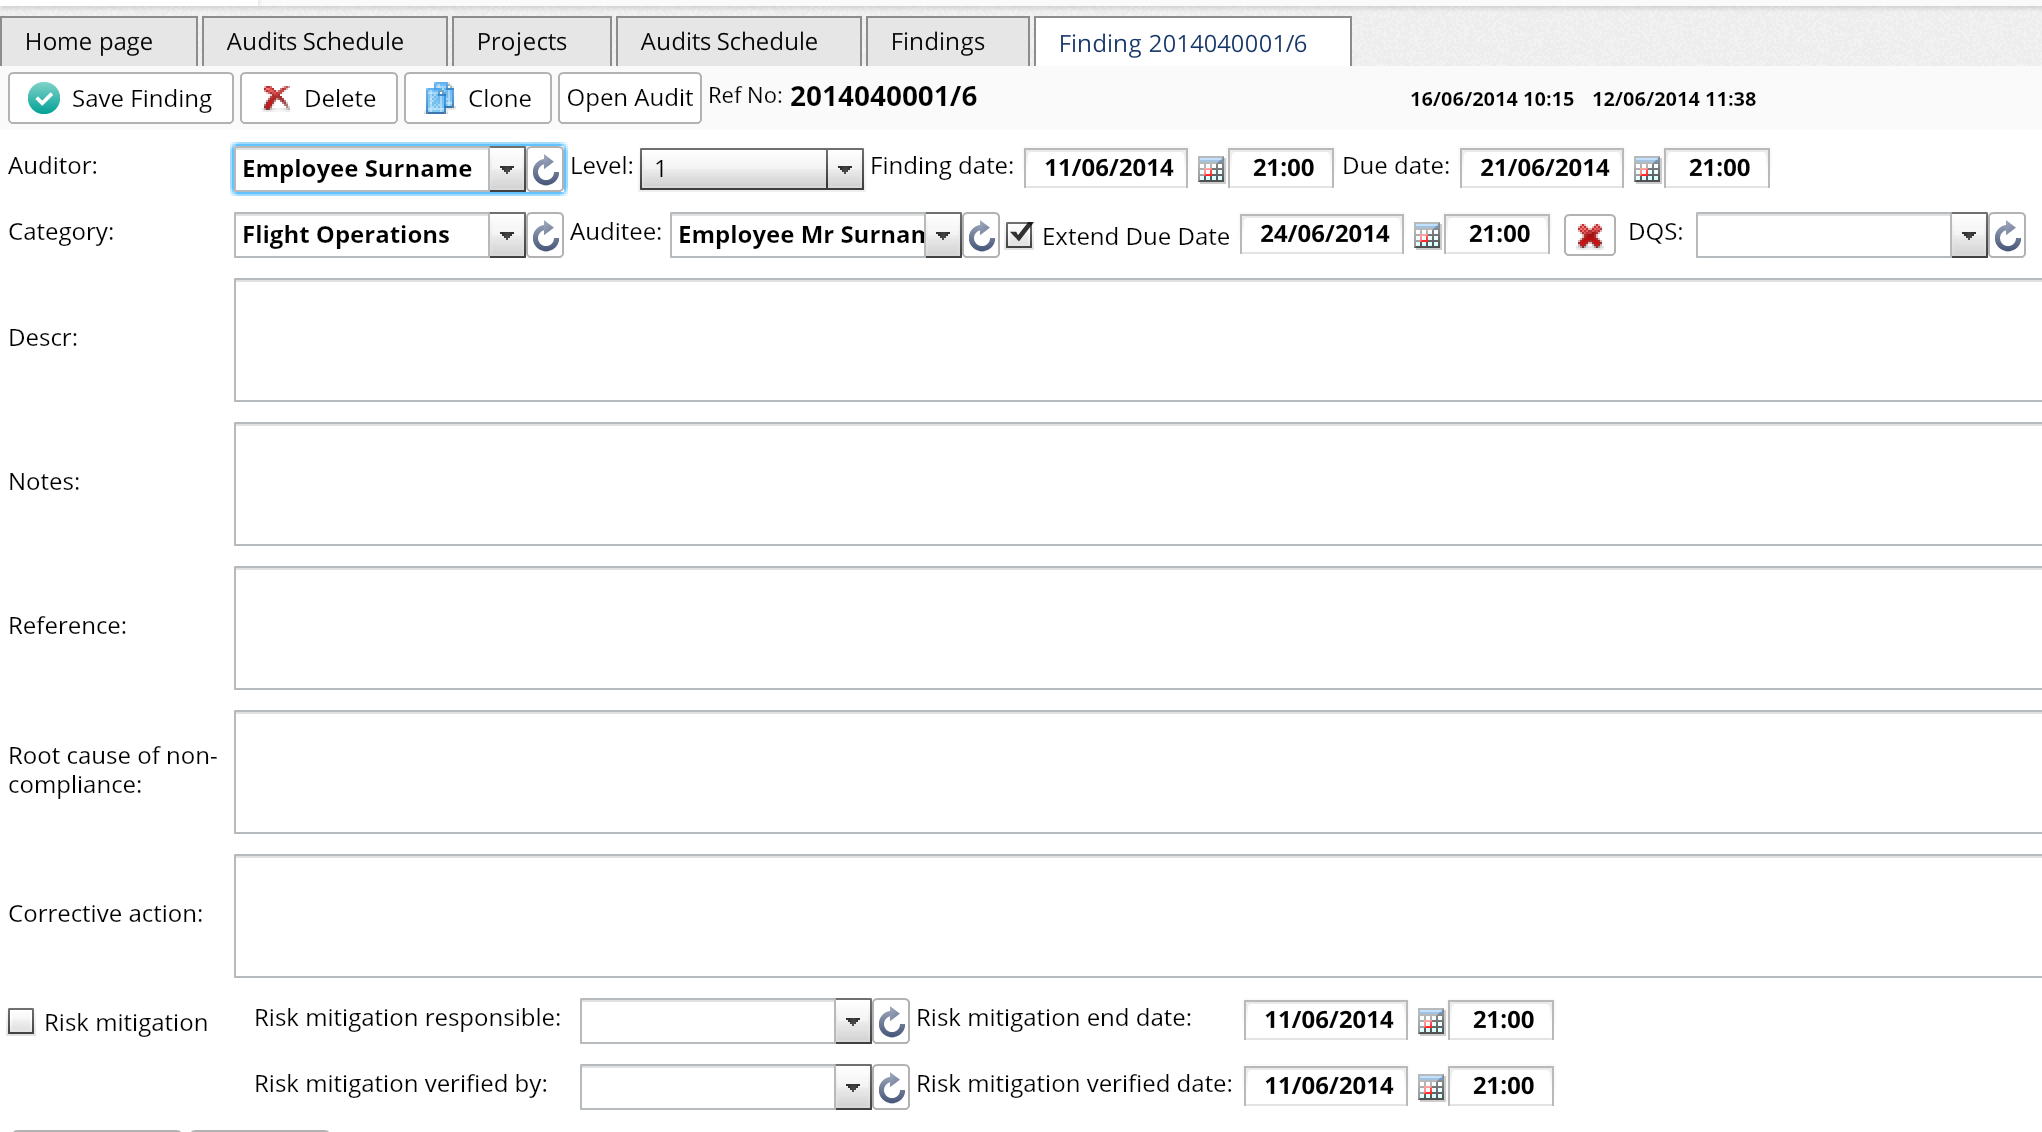Edit the Due date time field
Screen dimensions: 2042x1132
click(1719, 168)
